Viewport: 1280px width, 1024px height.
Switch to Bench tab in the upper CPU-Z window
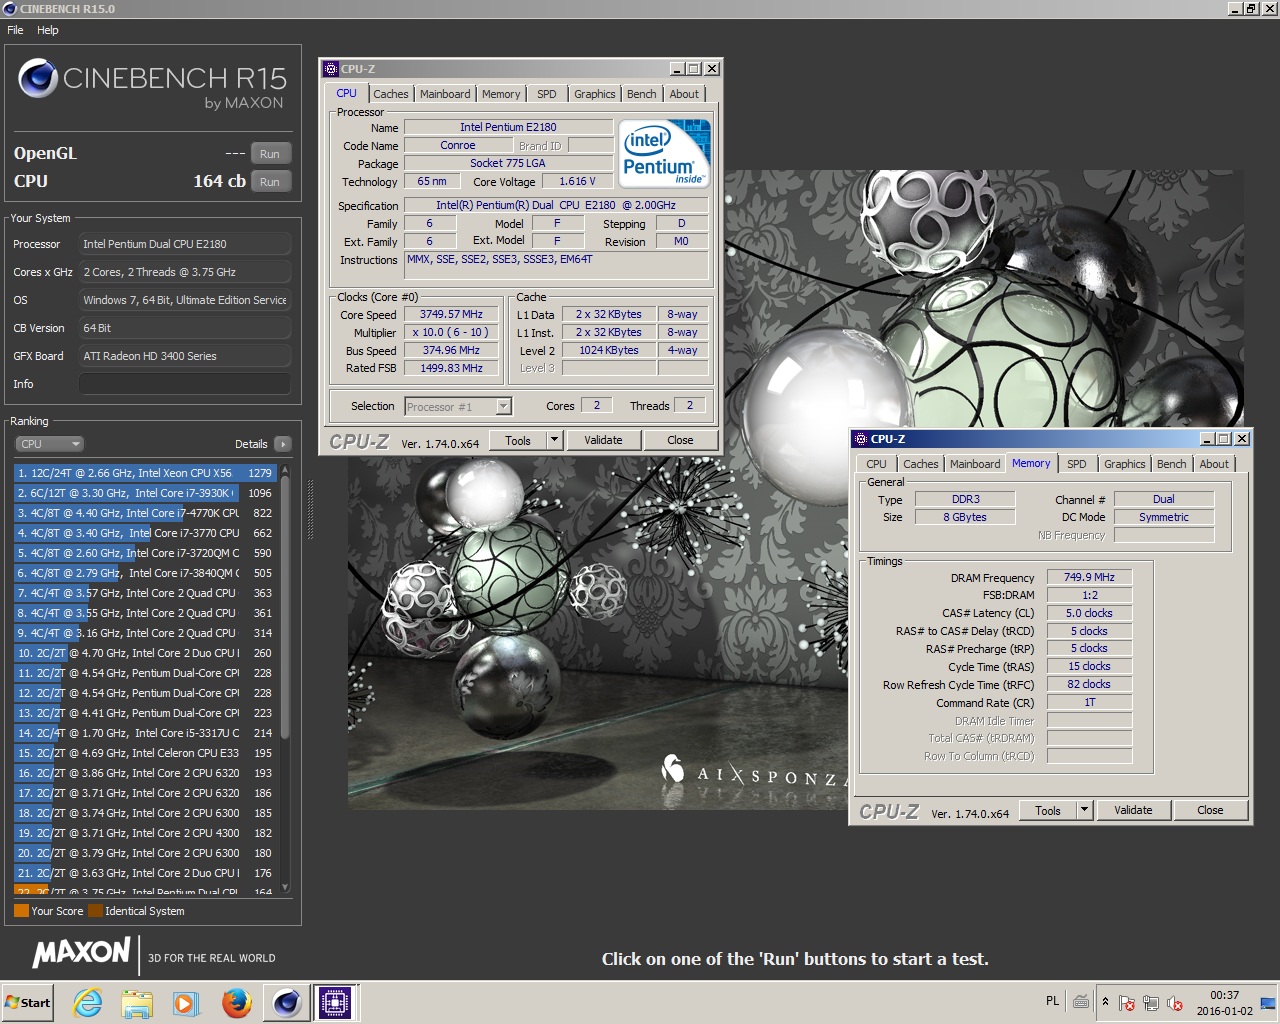point(642,94)
